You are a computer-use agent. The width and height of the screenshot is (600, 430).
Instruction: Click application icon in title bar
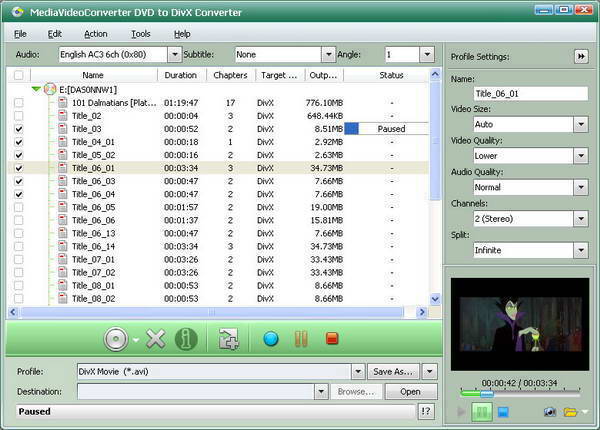pos(17,12)
